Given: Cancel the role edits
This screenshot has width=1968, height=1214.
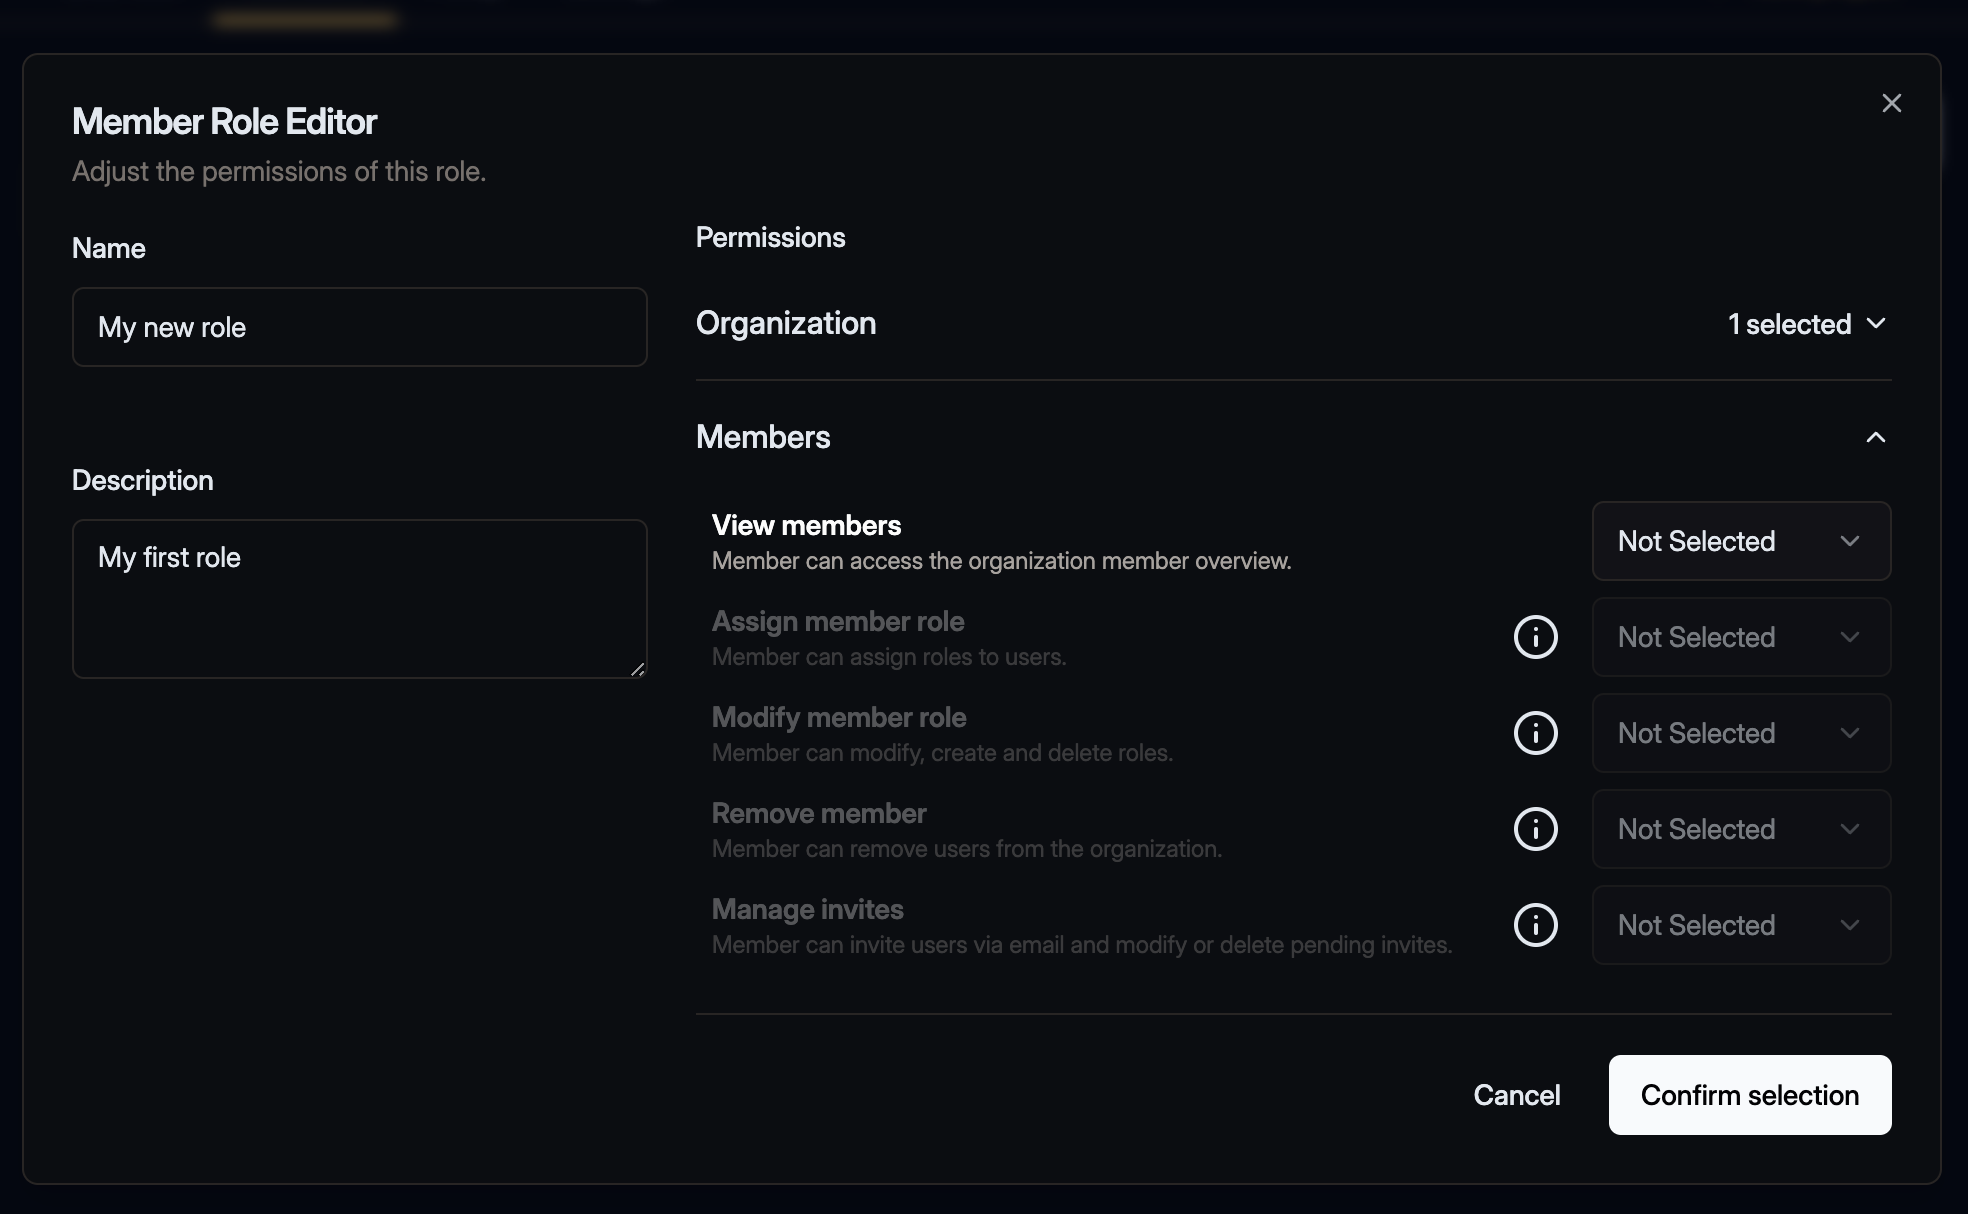Looking at the screenshot, I should (1516, 1095).
